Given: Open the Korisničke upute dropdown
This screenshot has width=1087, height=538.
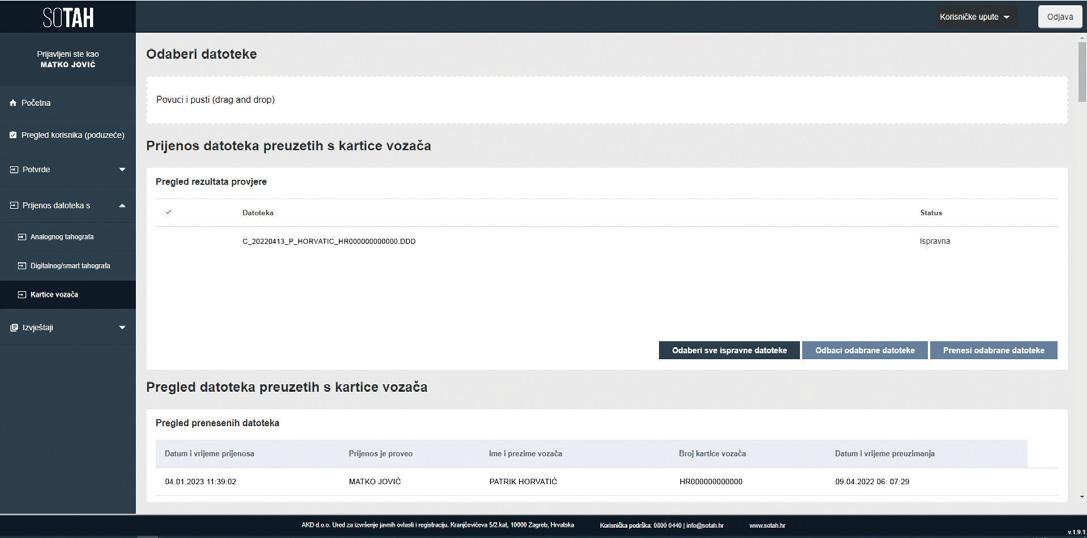Looking at the screenshot, I should pyautogui.click(x=975, y=17).
